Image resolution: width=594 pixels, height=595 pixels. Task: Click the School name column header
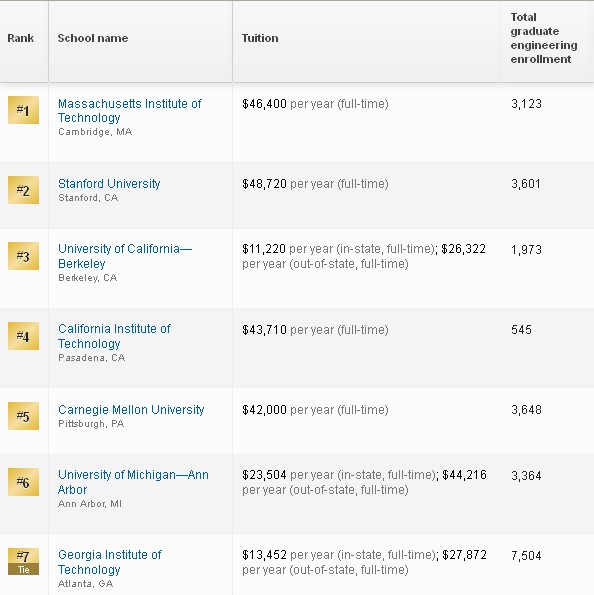[x=93, y=38]
